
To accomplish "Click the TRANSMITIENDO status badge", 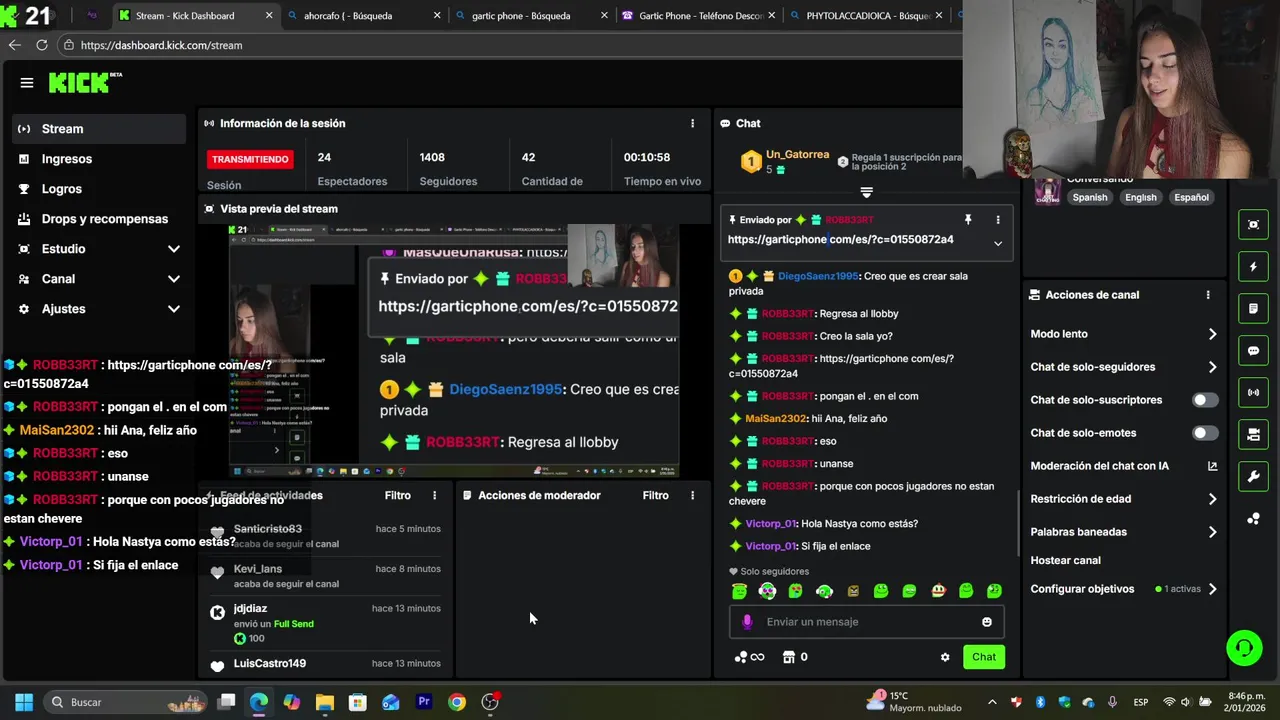I will pos(250,159).
